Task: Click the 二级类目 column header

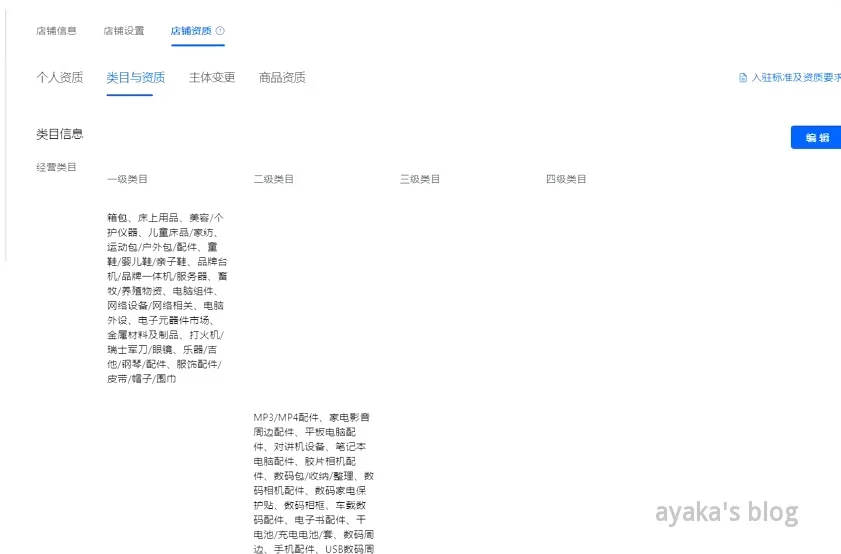Action: click(x=274, y=179)
